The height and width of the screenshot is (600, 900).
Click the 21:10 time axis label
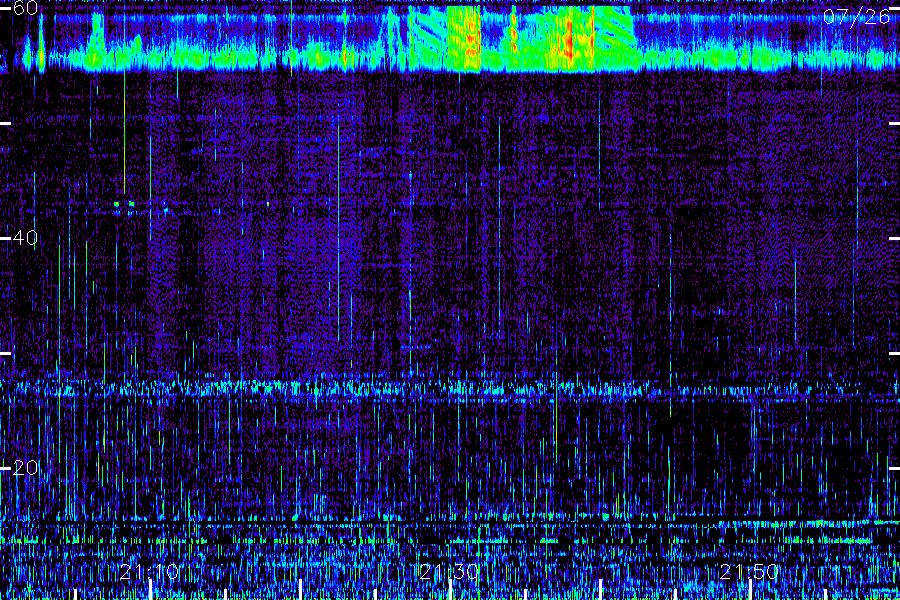coord(150,572)
